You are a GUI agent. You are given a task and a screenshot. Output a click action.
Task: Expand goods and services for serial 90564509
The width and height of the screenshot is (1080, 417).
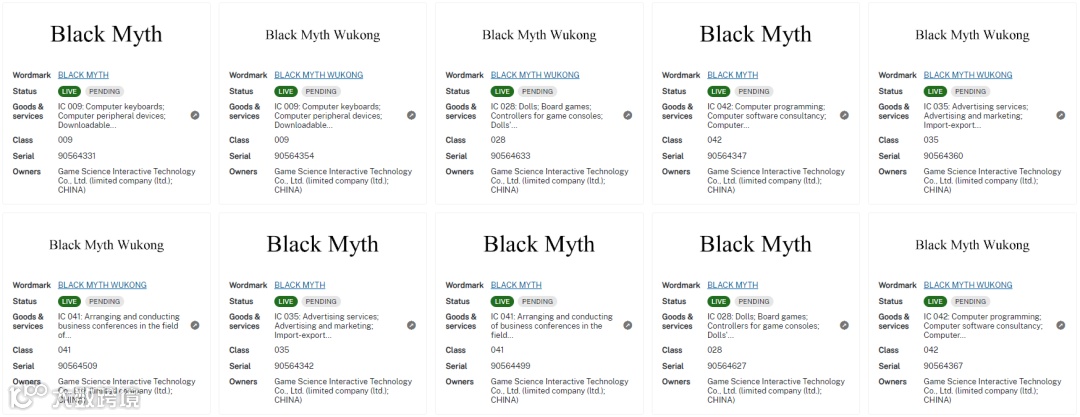point(195,325)
